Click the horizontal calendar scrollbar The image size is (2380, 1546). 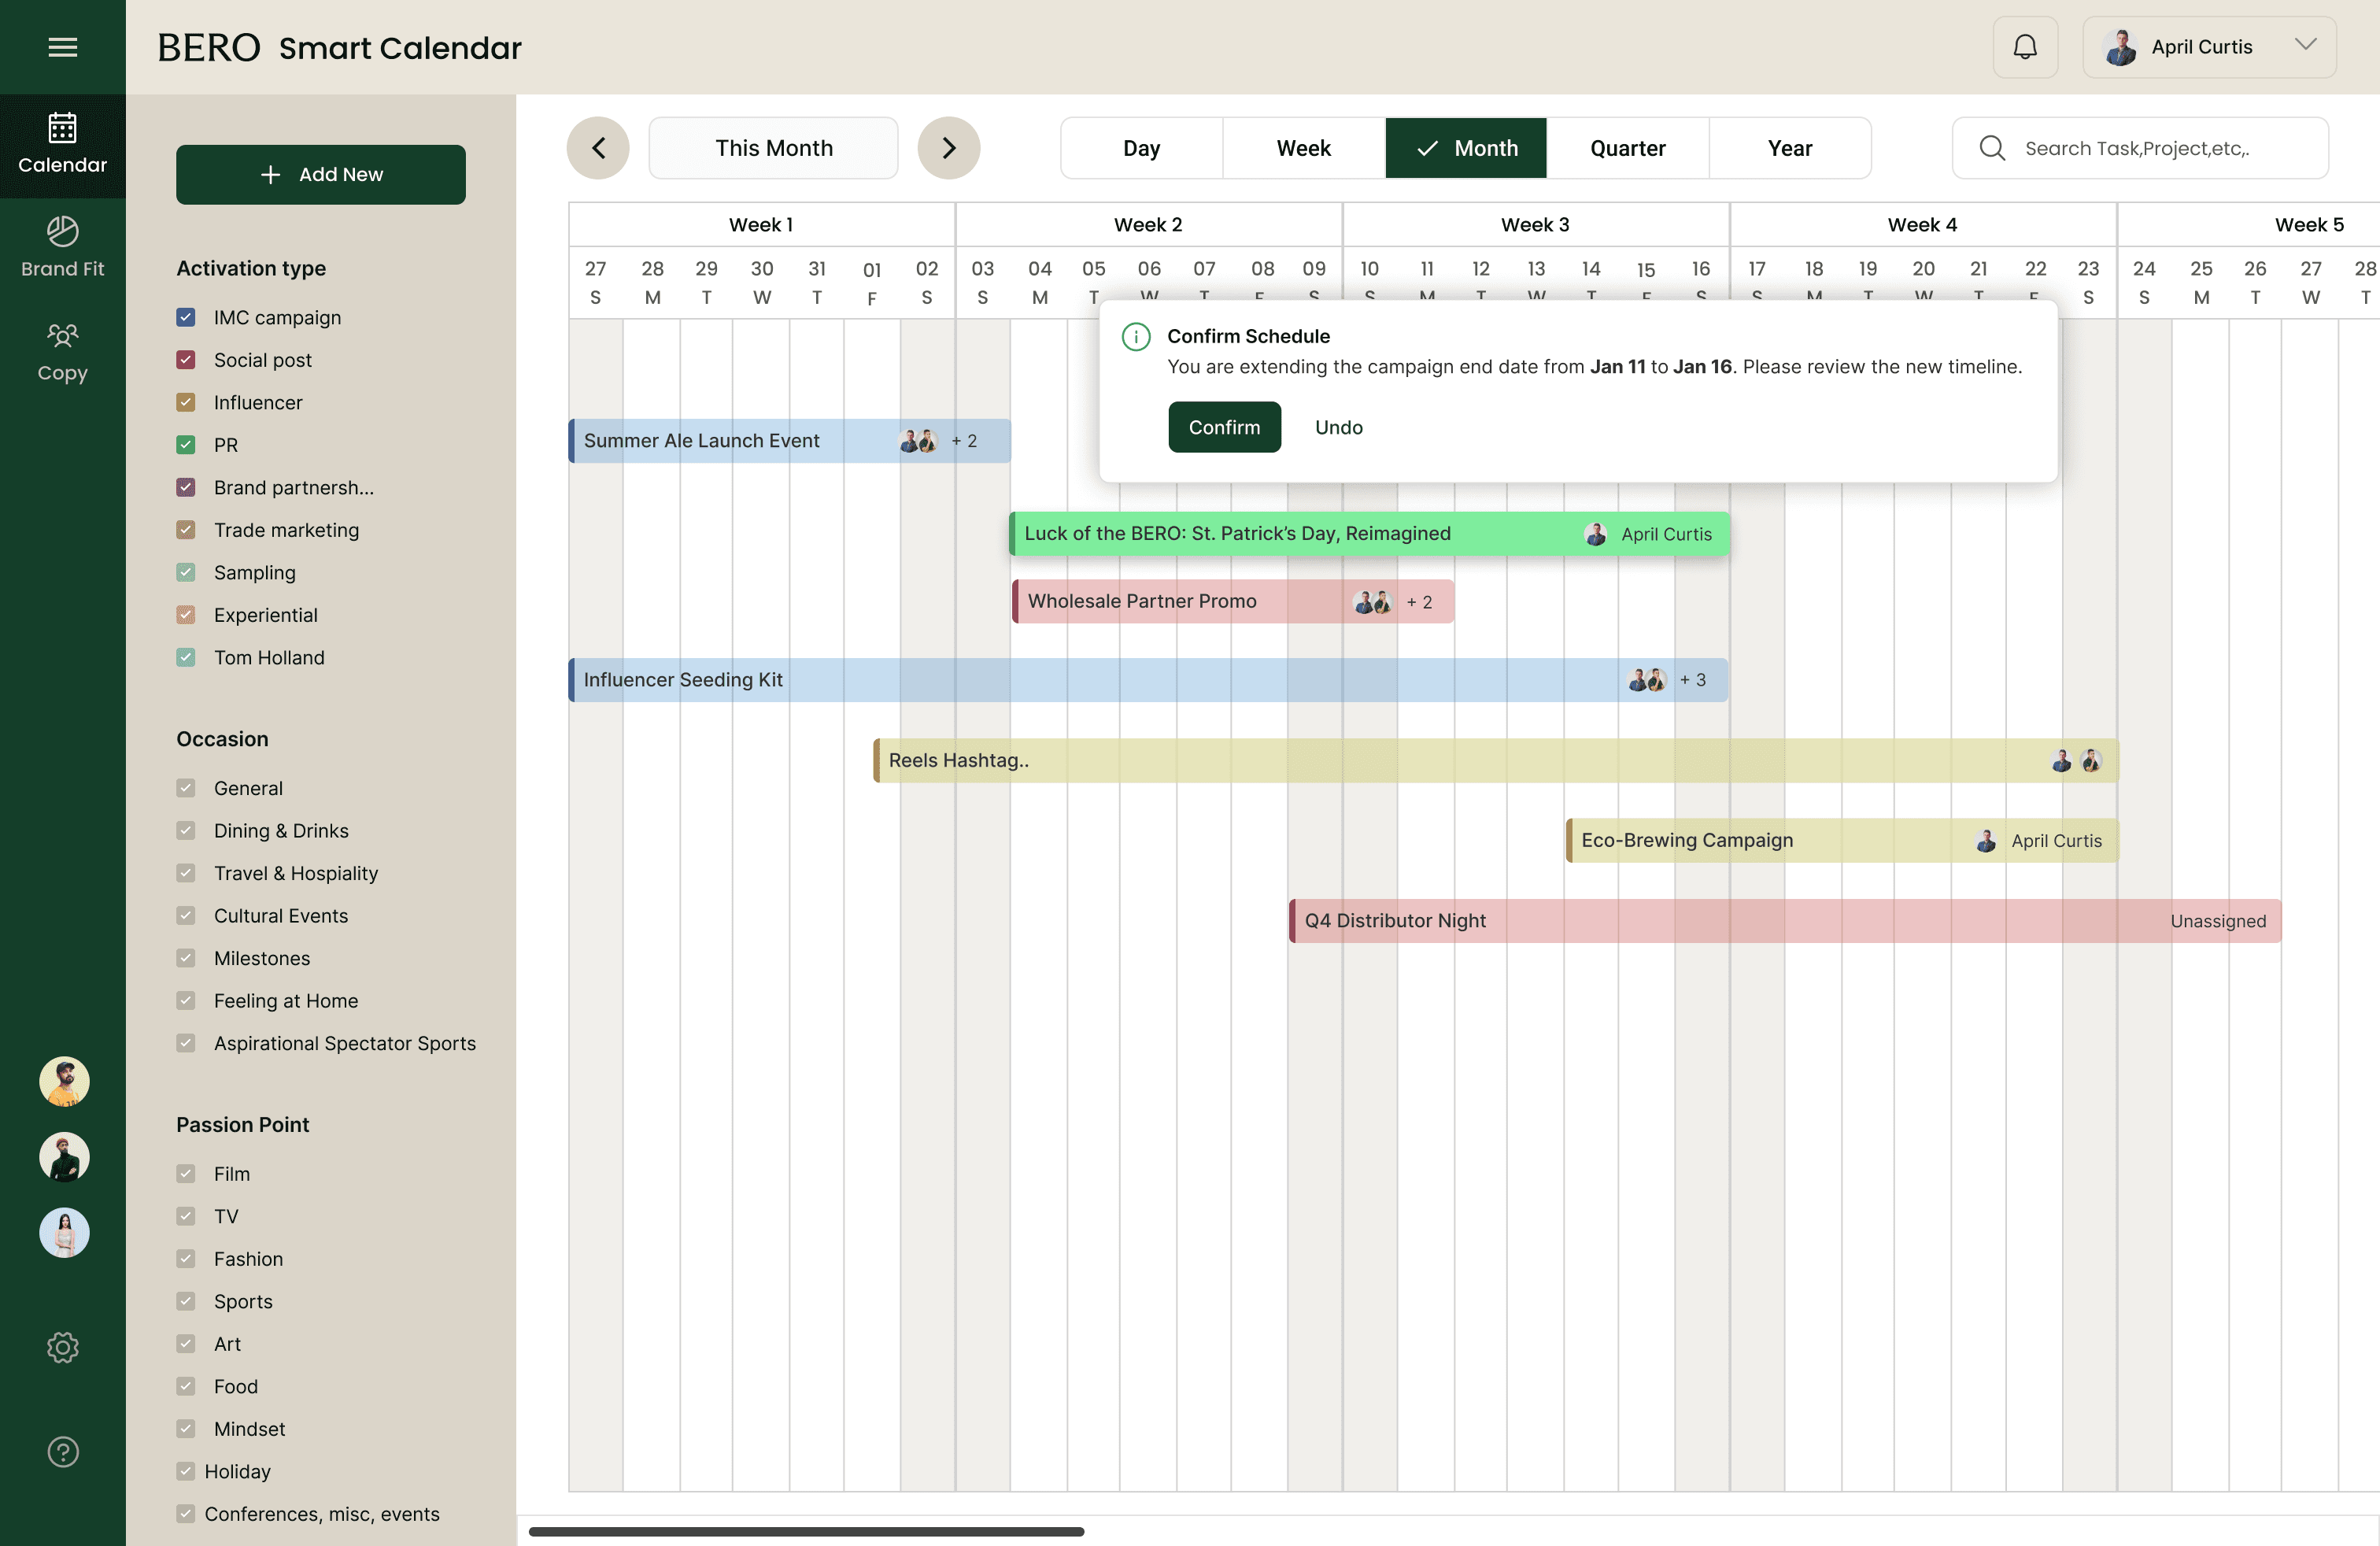coord(806,1531)
